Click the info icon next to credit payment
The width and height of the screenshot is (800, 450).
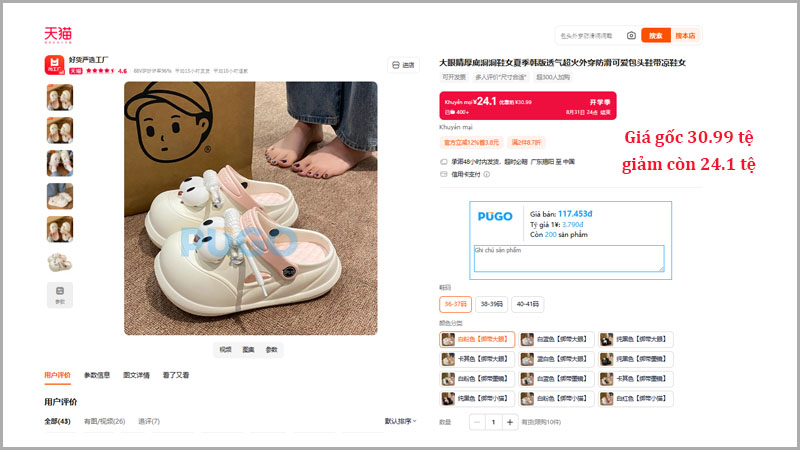tap(487, 174)
